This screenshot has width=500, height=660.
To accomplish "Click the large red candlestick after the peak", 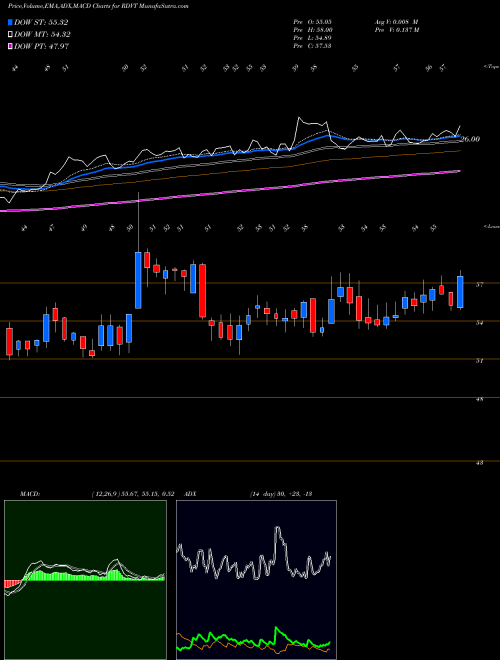I will 202,290.
